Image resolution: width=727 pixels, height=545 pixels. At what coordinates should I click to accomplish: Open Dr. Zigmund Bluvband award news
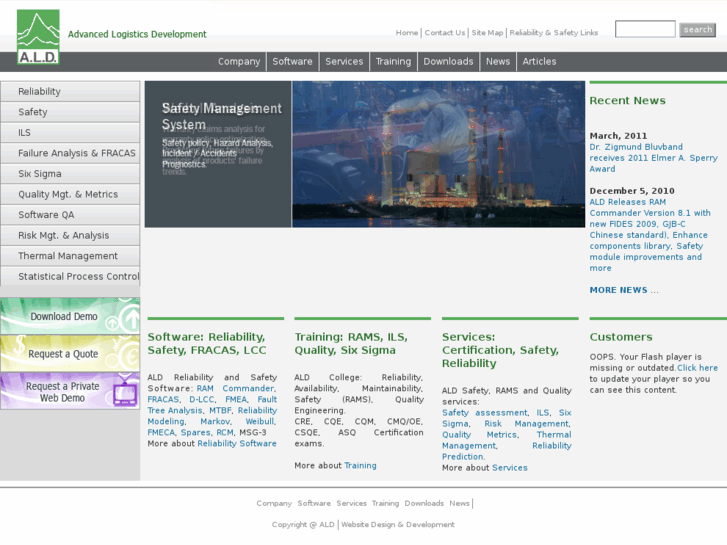pyautogui.click(x=653, y=158)
